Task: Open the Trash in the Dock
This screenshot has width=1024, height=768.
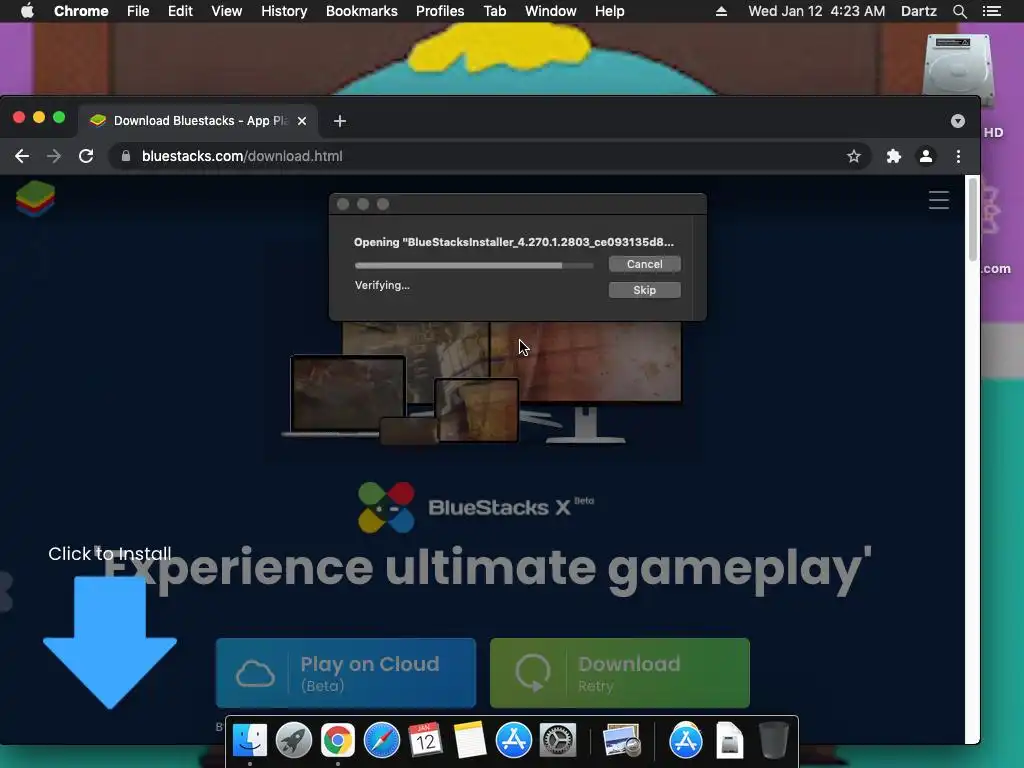Action: pos(774,741)
